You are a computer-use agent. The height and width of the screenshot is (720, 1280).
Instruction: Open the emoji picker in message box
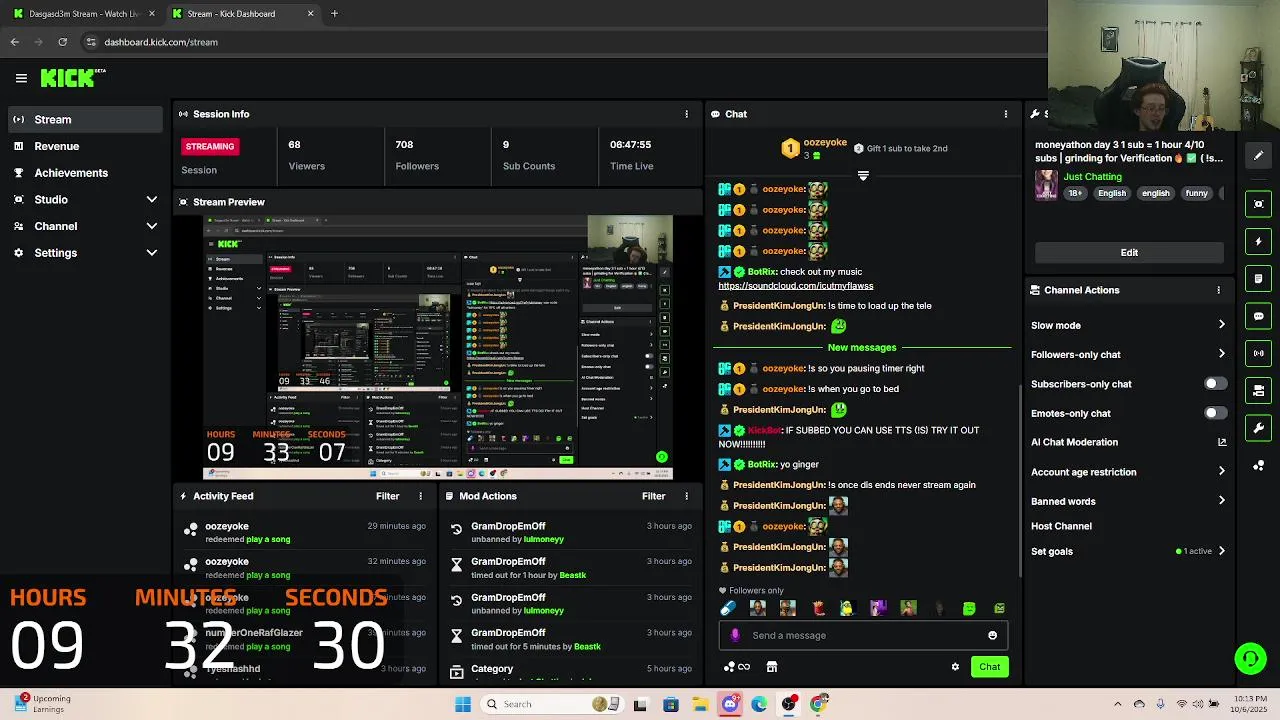992,635
